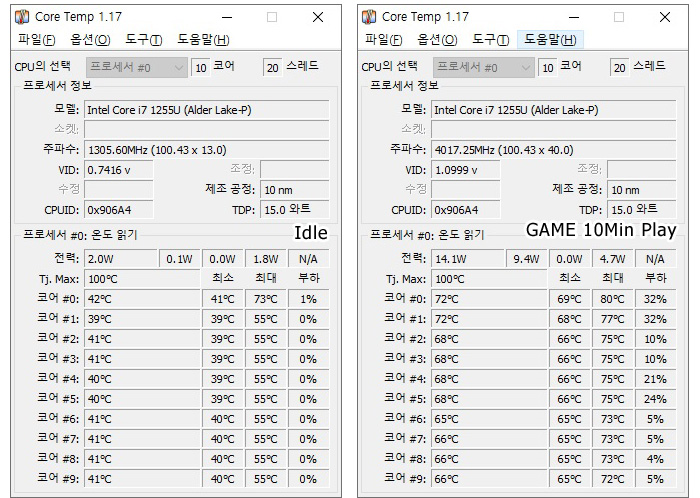
Task: Click 1305.60MHz frequency field
Action: click(207, 150)
